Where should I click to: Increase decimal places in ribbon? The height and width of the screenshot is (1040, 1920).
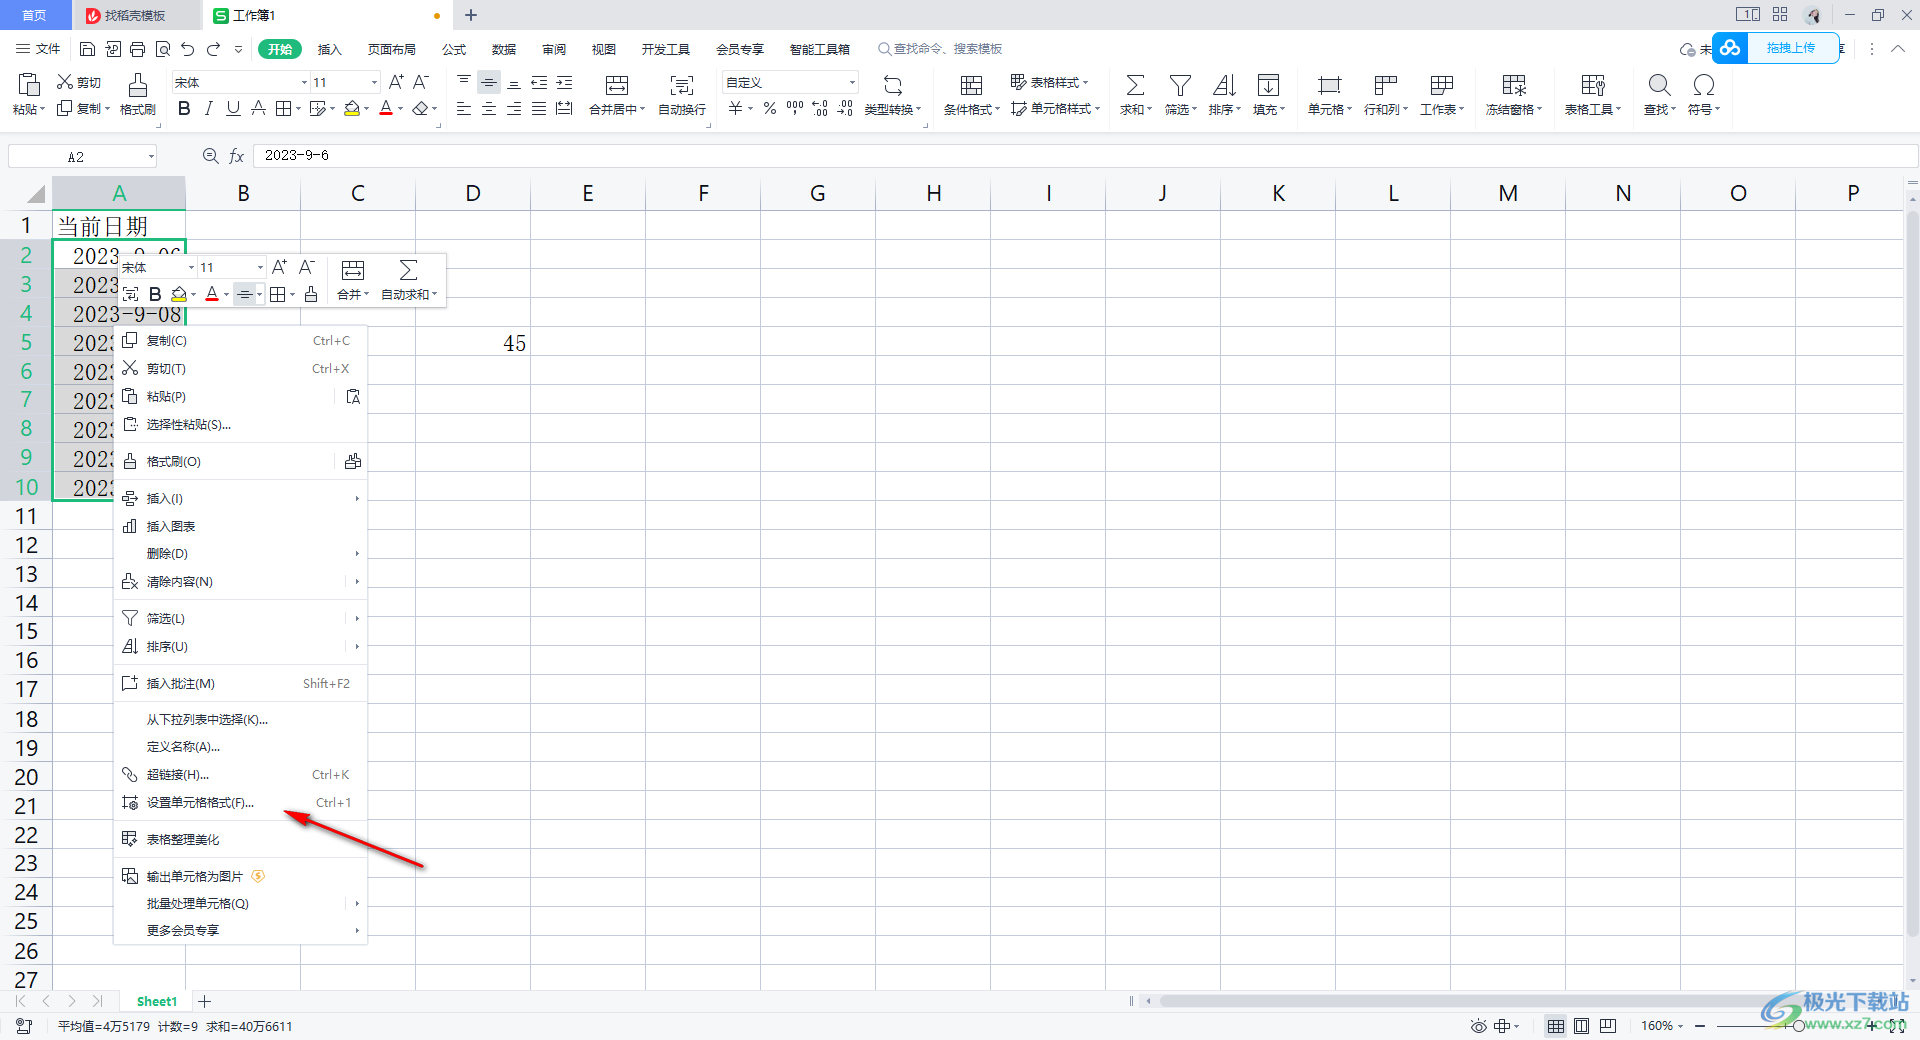(x=820, y=108)
